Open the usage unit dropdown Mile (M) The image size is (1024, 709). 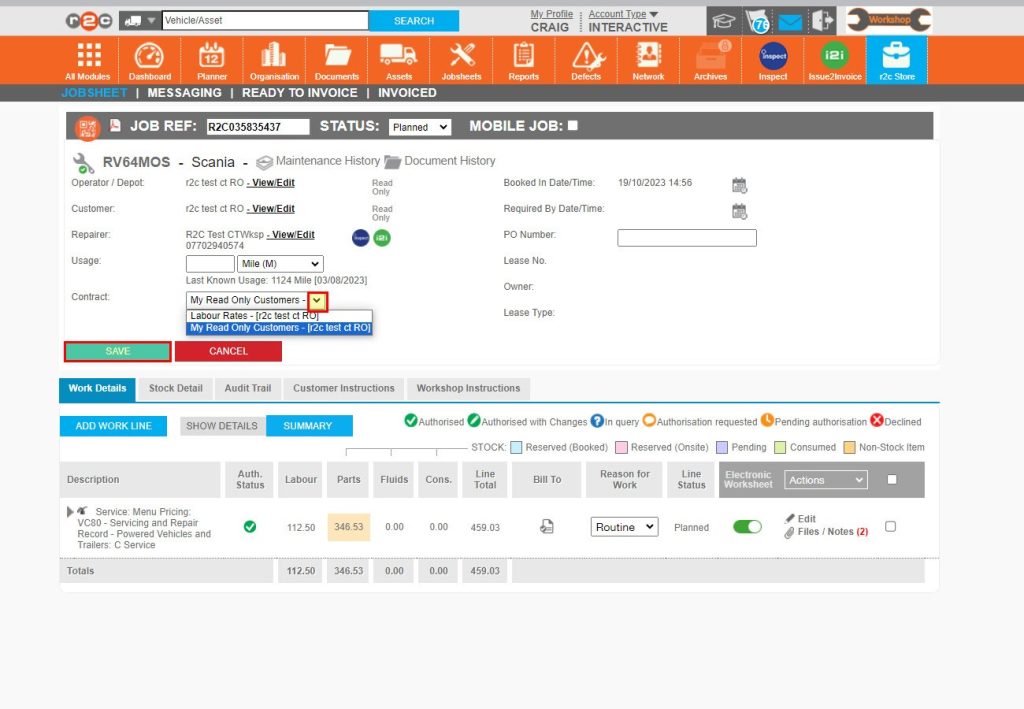tap(280, 264)
